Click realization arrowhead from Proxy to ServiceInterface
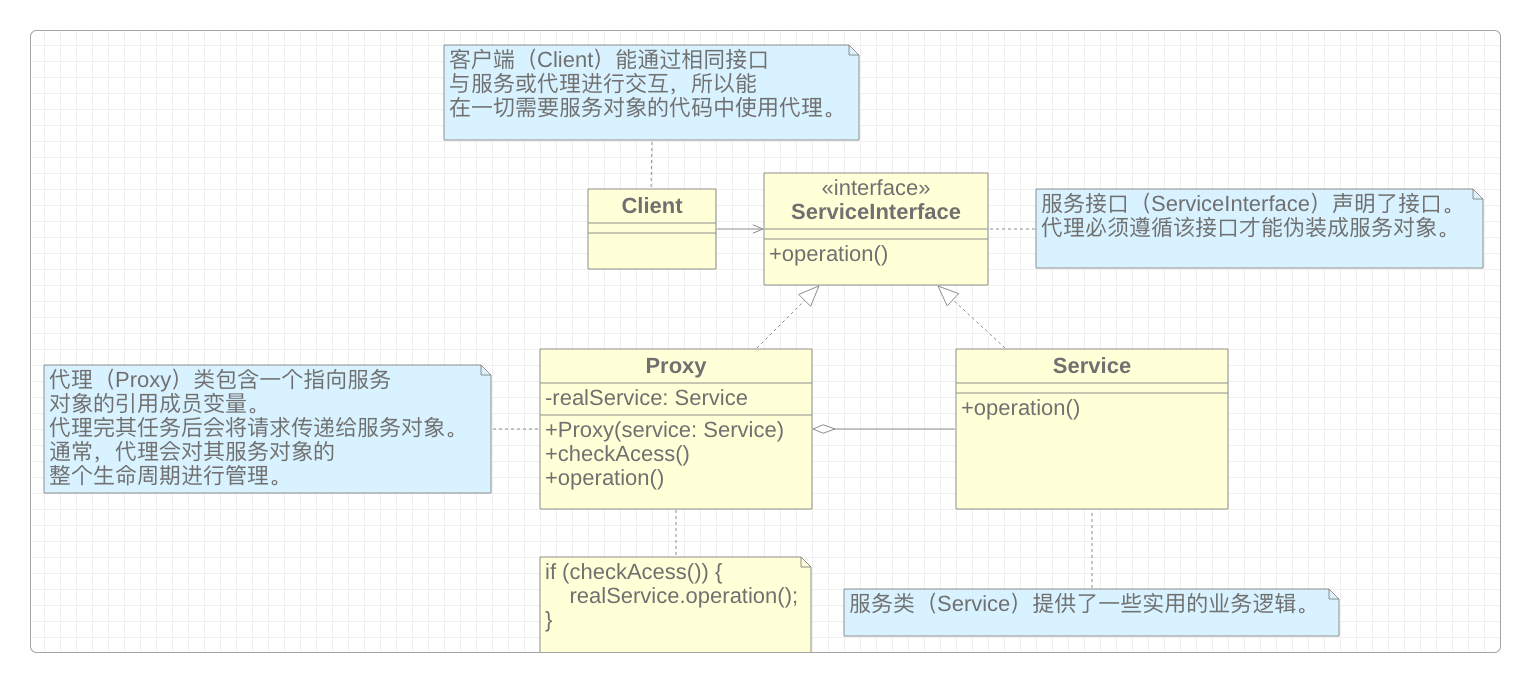Screen dimensions: 1531x683 809,295
